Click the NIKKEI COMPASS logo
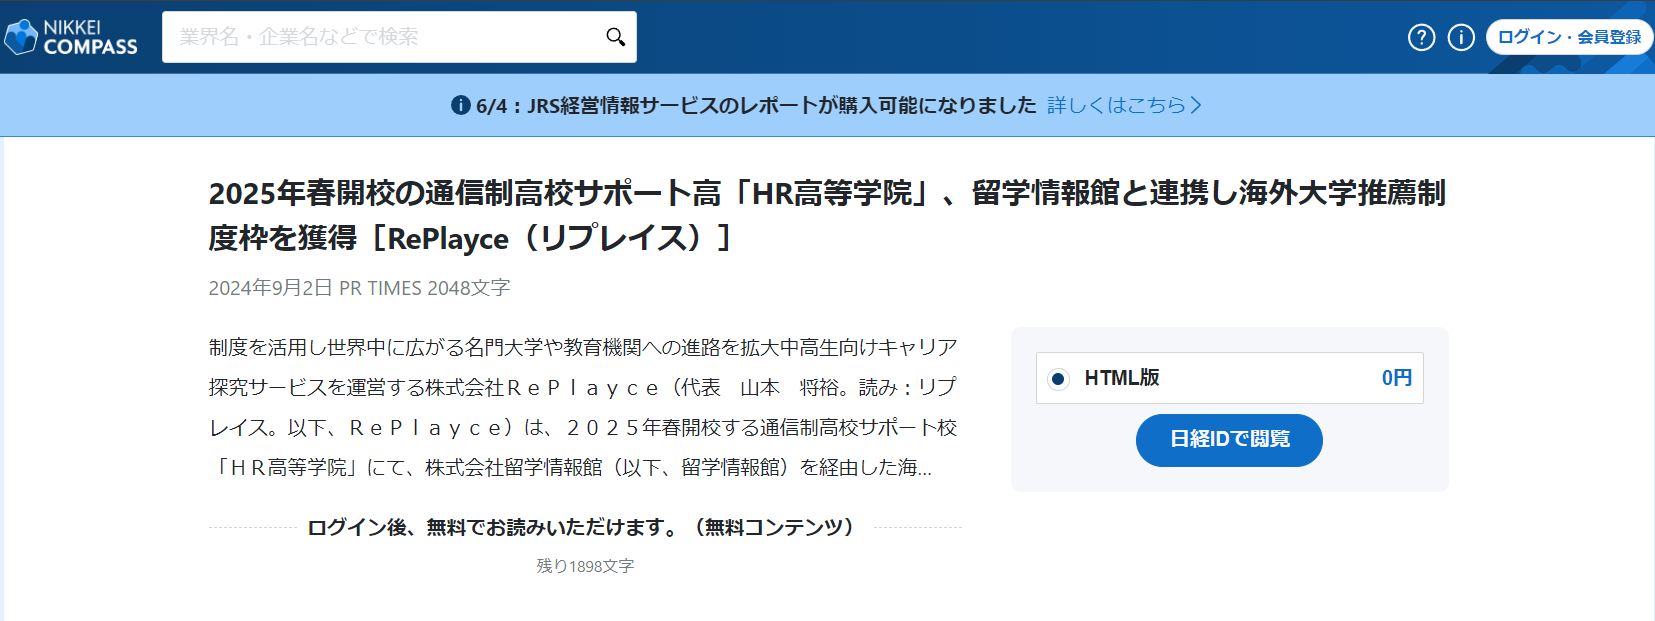1655x621 pixels. point(71,37)
